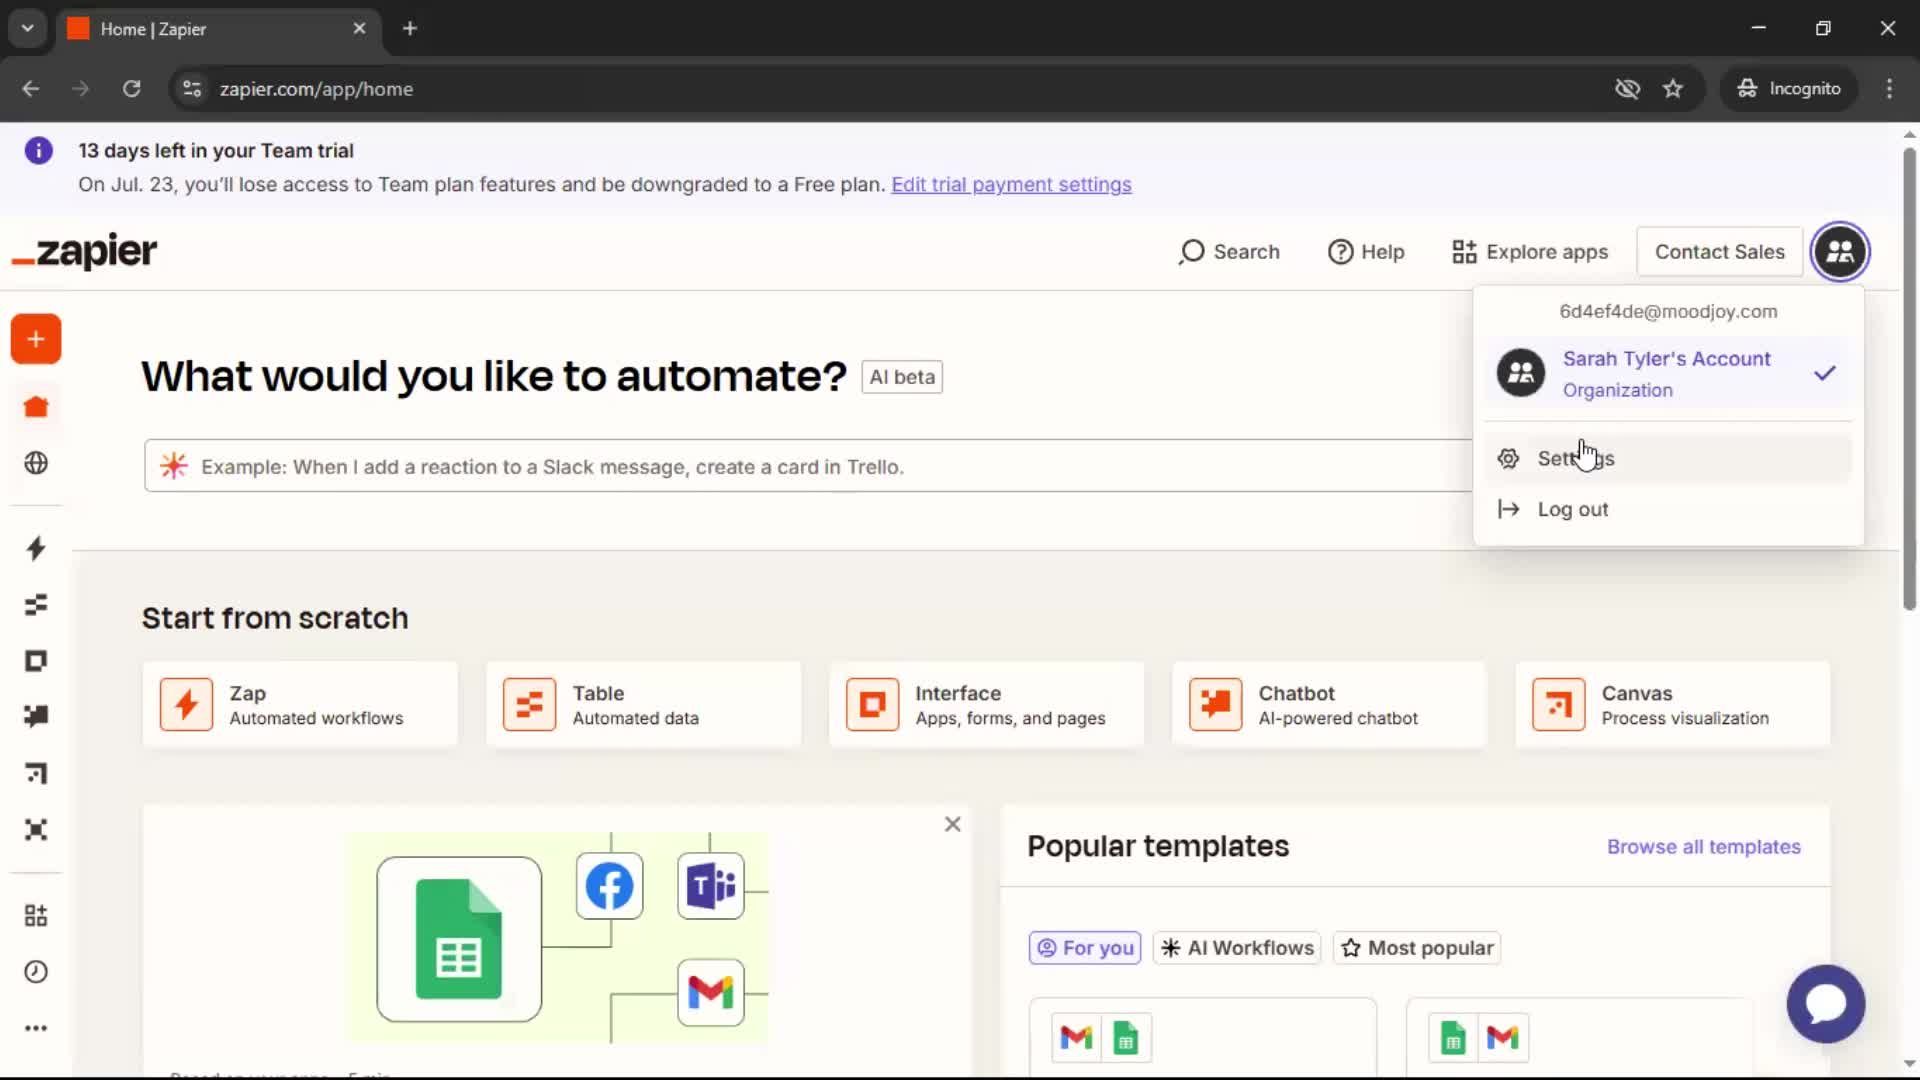Select Log out from the account menu

point(1668,509)
